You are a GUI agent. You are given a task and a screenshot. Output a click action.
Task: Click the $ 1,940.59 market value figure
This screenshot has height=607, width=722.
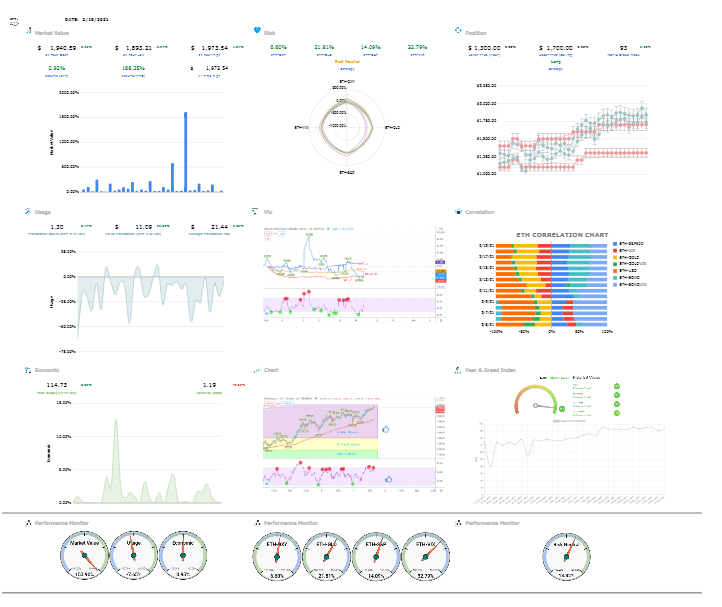[57, 48]
